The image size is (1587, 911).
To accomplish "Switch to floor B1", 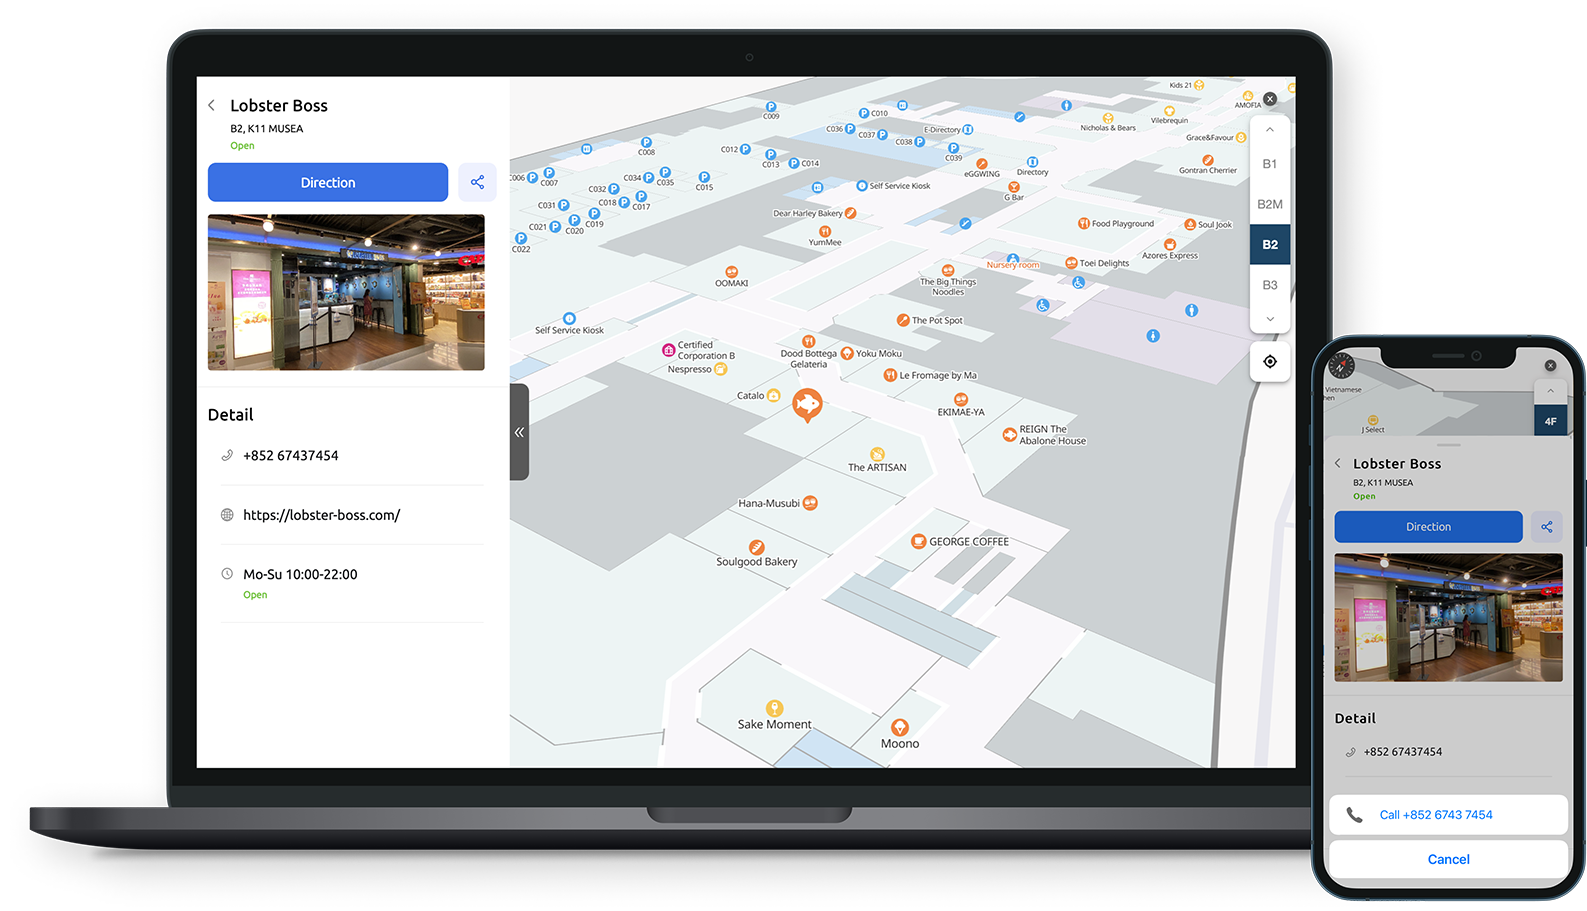I will click(x=1269, y=164).
